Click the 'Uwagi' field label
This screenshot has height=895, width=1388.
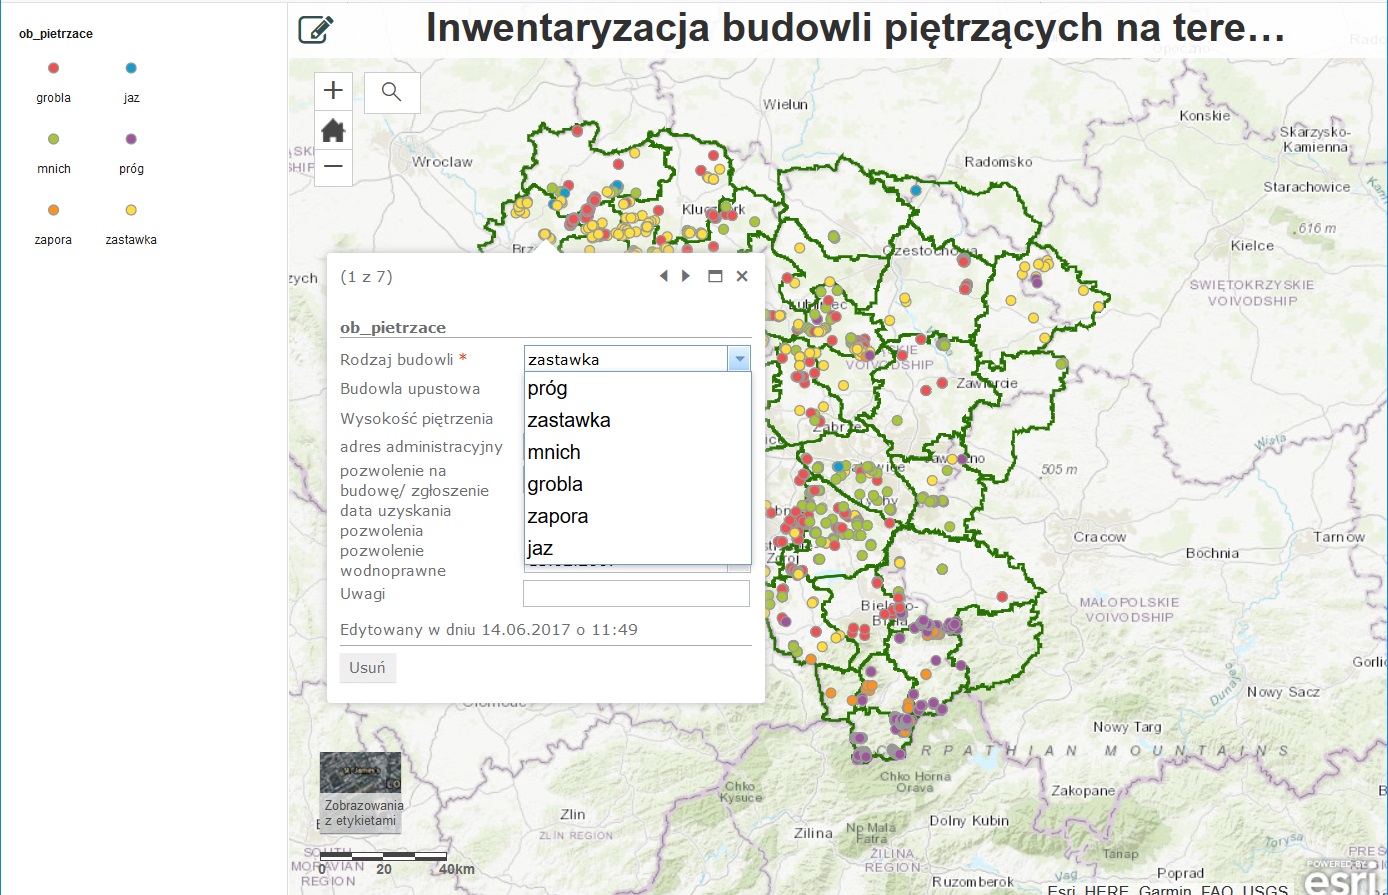coord(363,594)
